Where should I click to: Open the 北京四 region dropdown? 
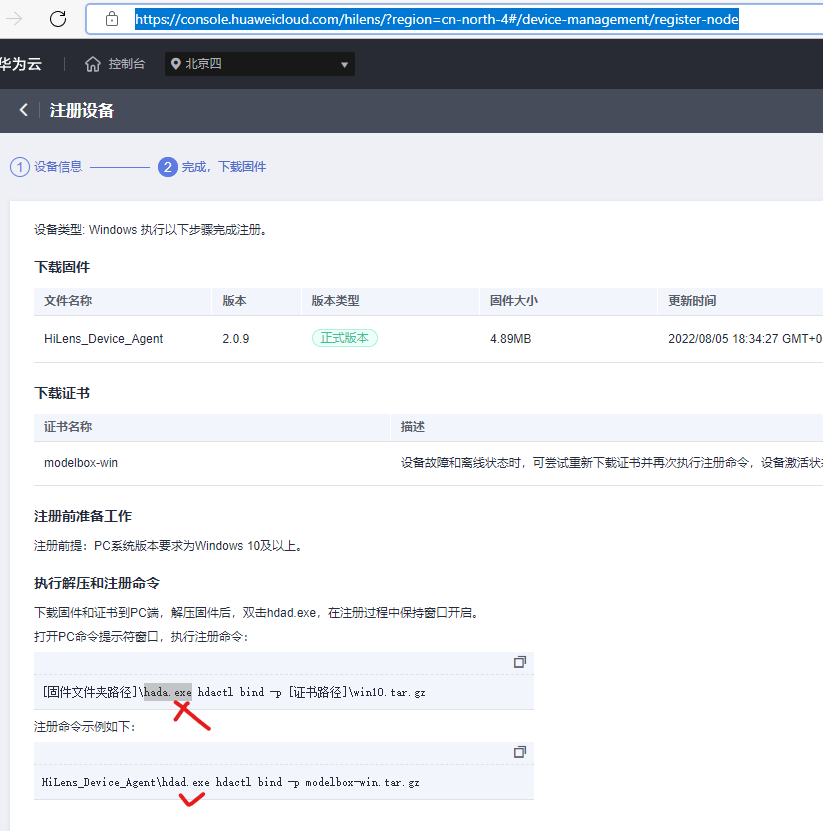tap(260, 64)
